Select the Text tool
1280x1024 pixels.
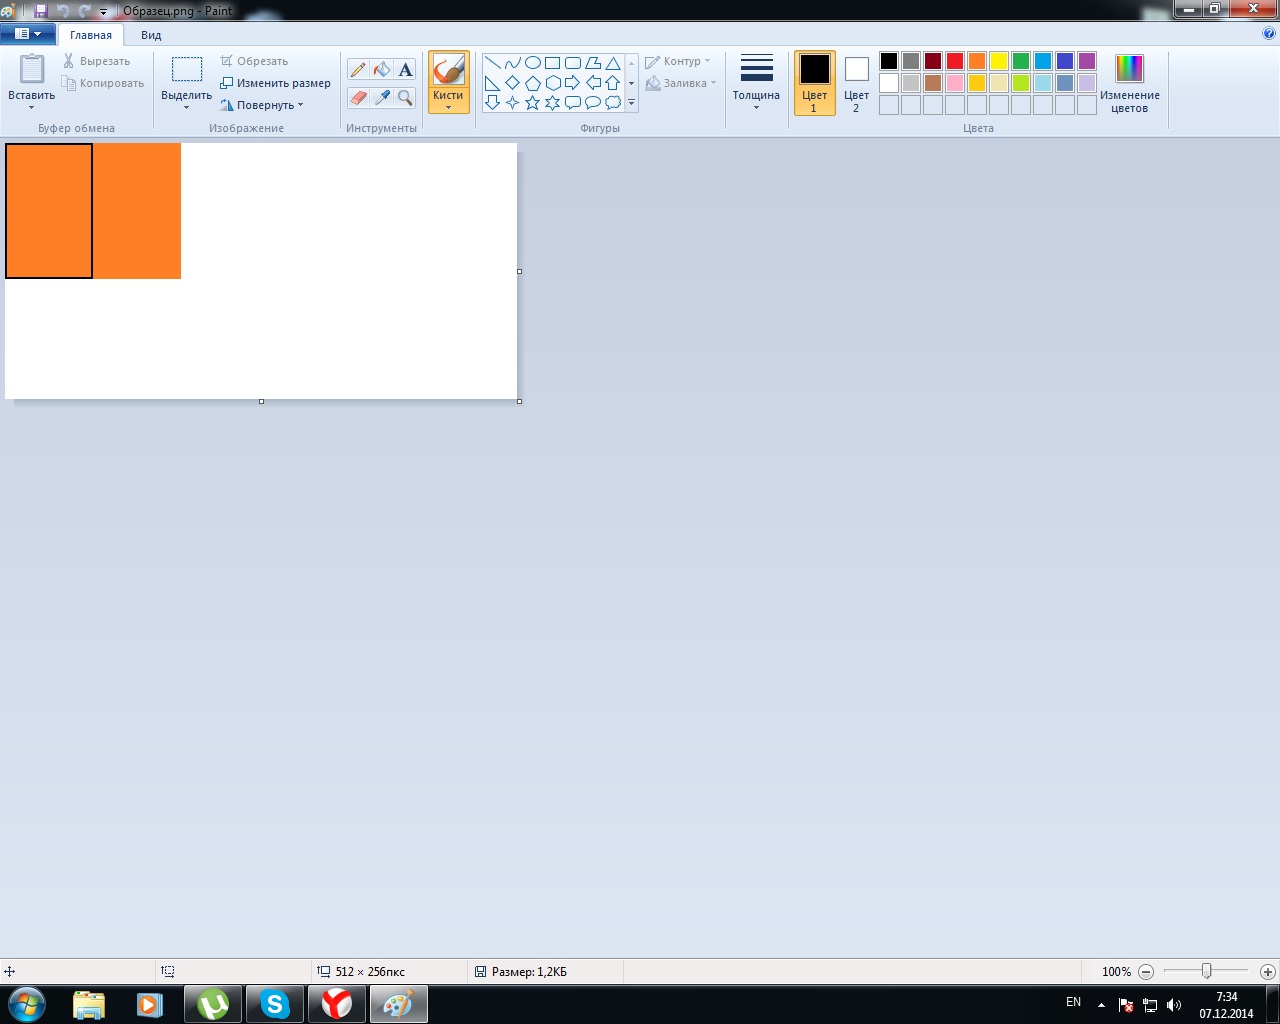tap(405, 69)
